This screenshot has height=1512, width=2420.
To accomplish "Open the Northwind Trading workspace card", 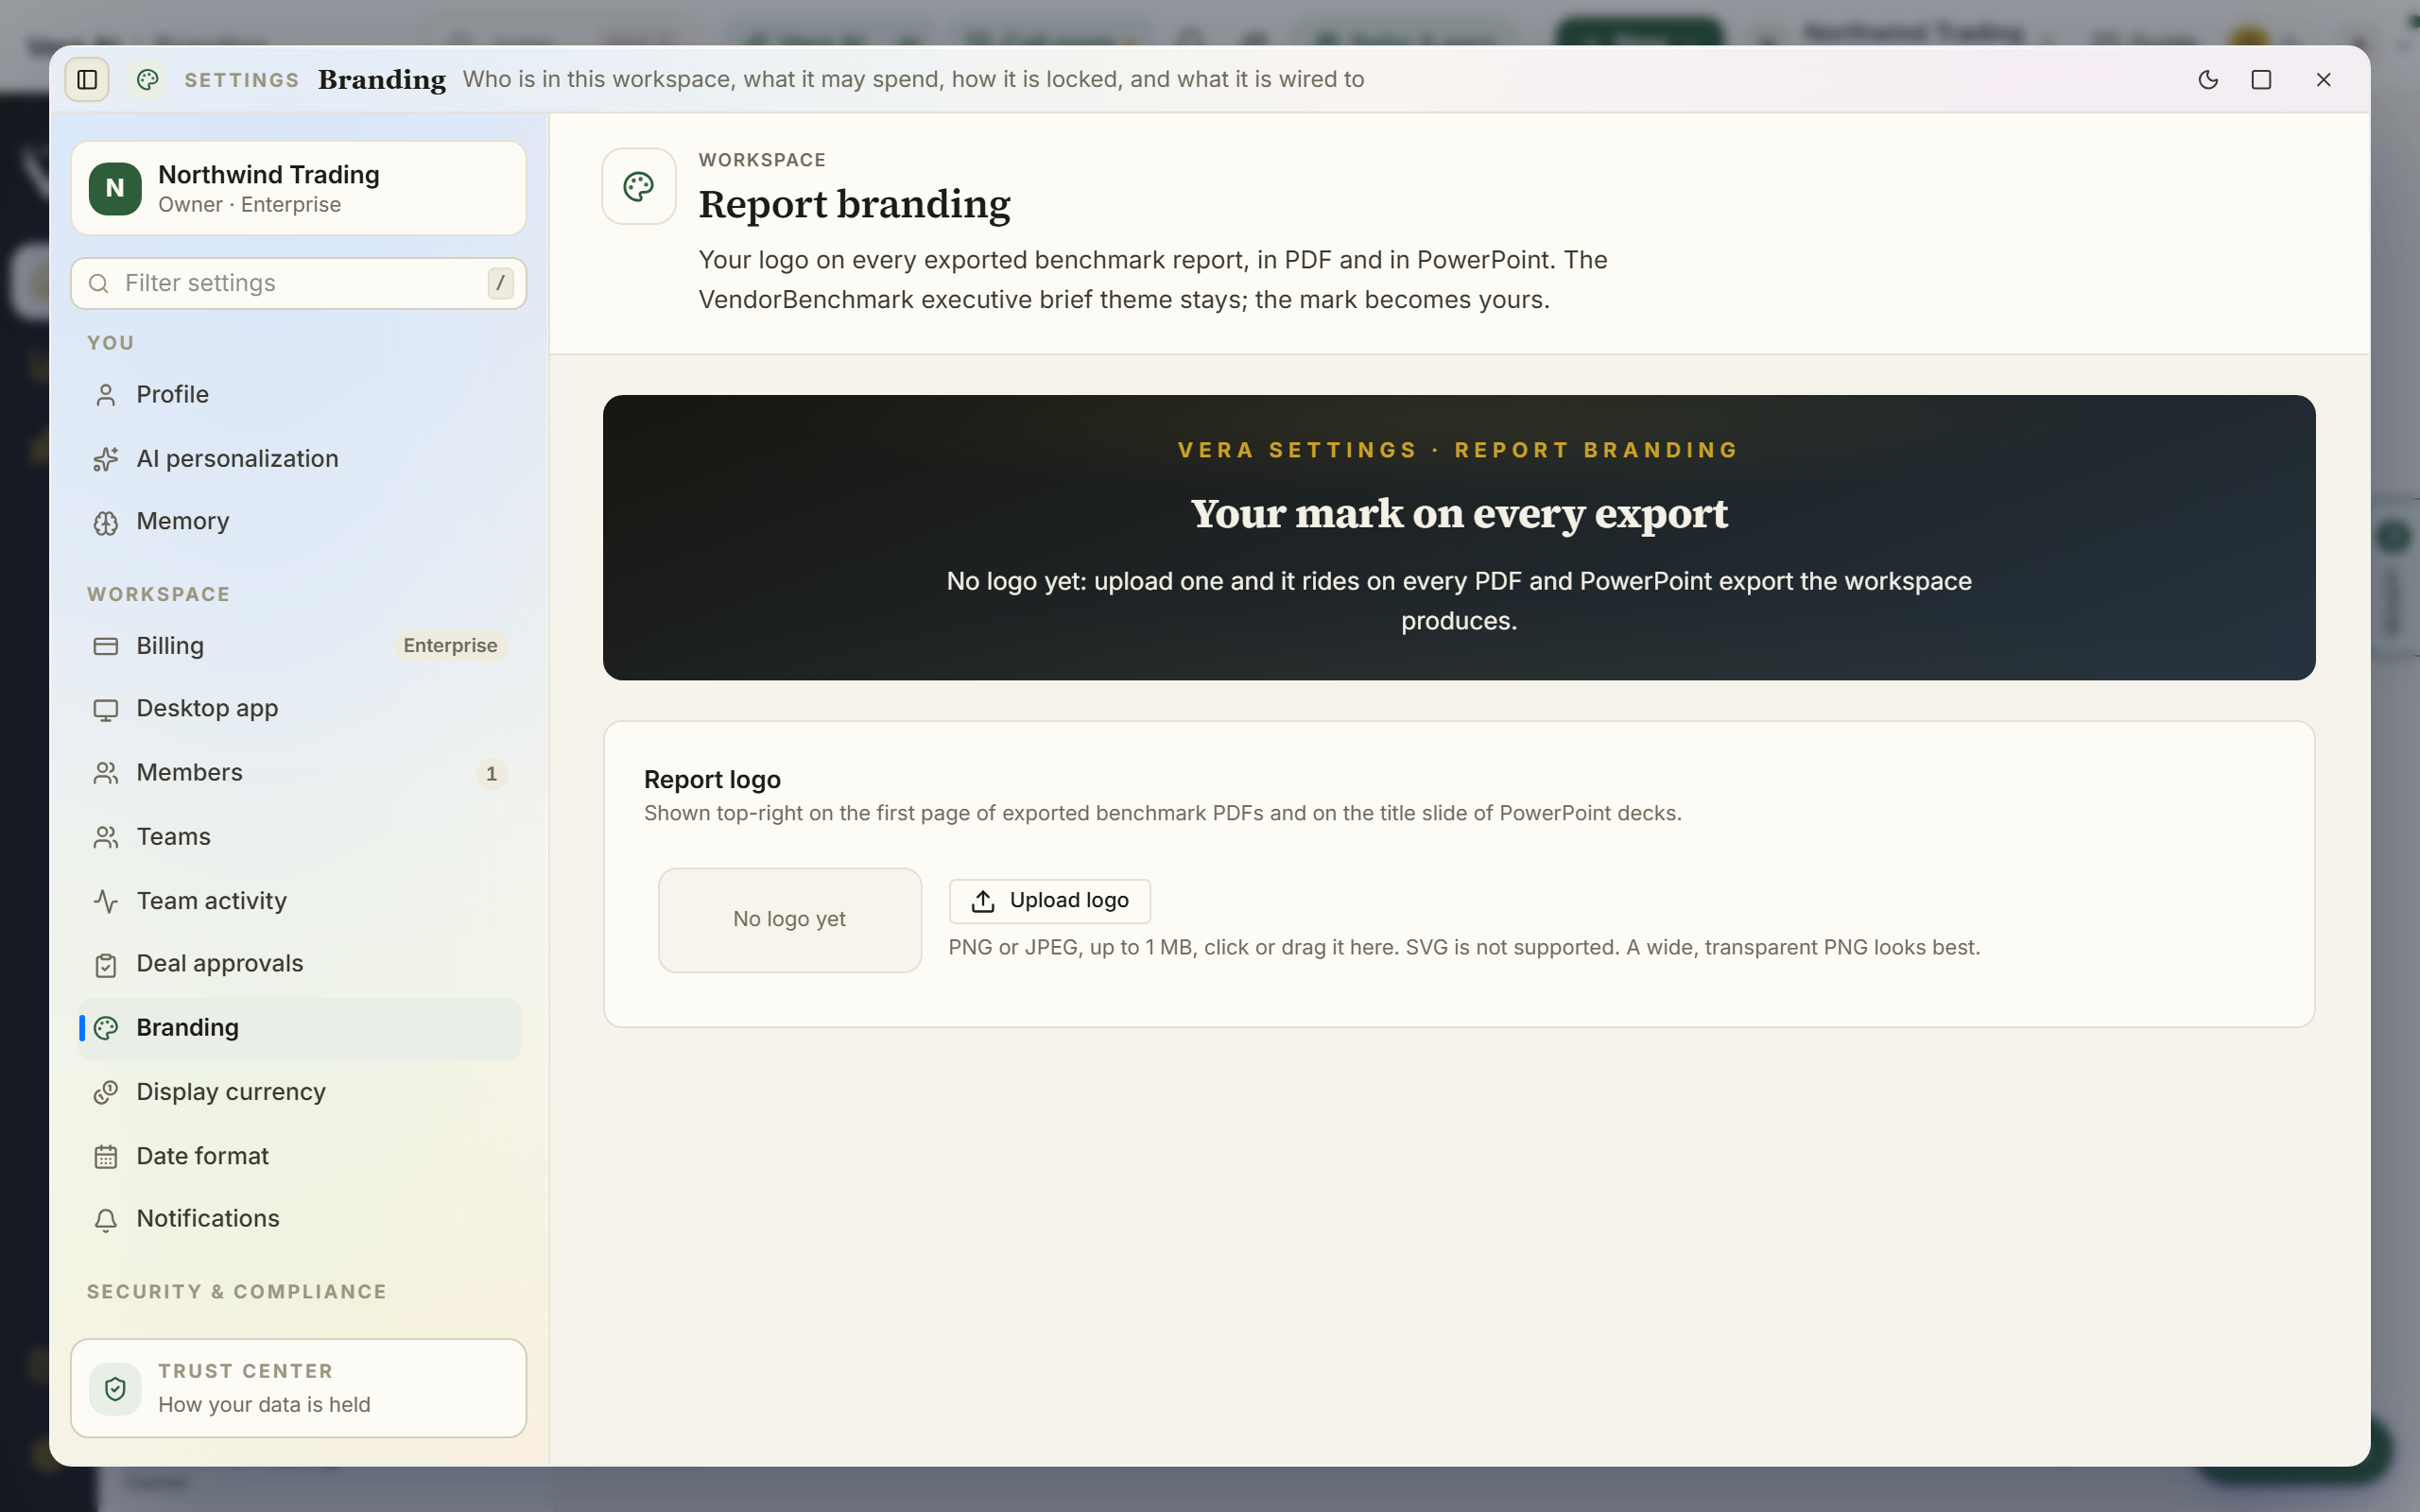I will point(298,188).
